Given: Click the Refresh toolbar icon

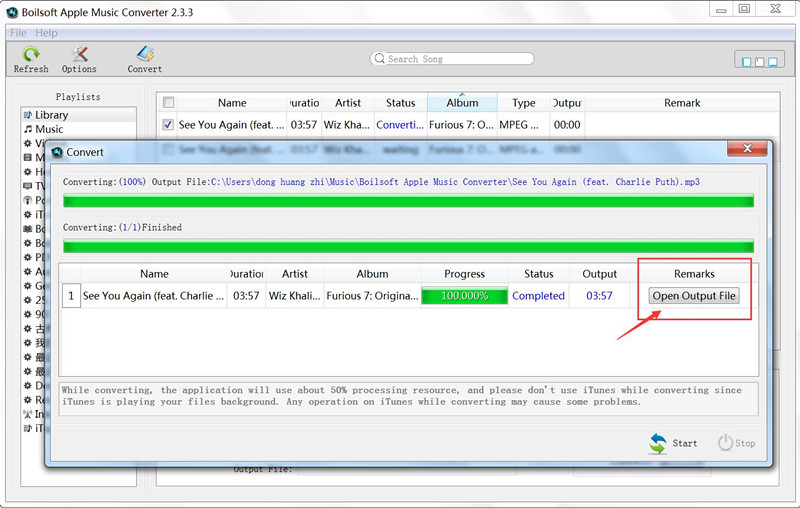Looking at the screenshot, I should 31,60.
